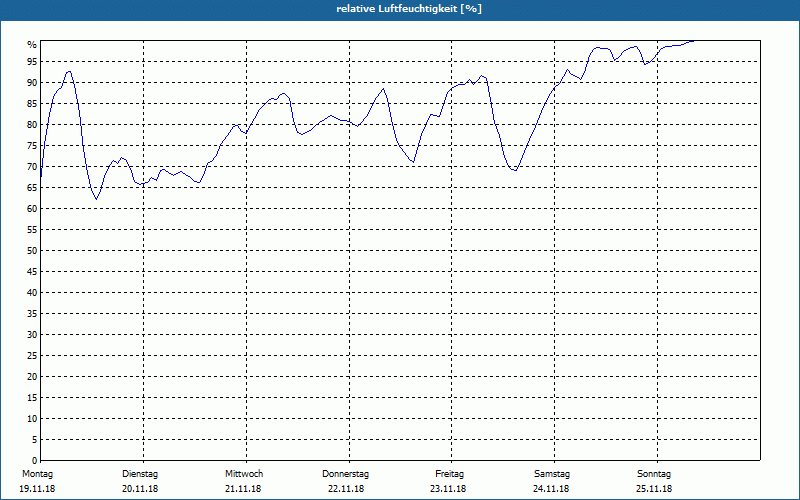Click the Monday humidity peak near 92%
Screen dimensions: 800x500
click(69, 71)
